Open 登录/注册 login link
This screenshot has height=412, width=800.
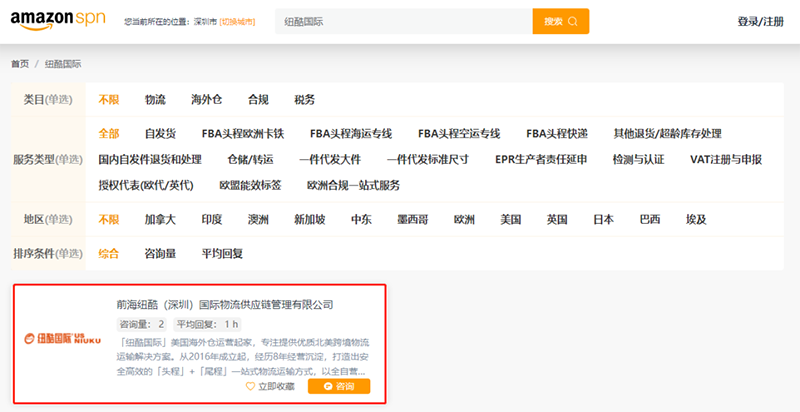(x=761, y=21)
